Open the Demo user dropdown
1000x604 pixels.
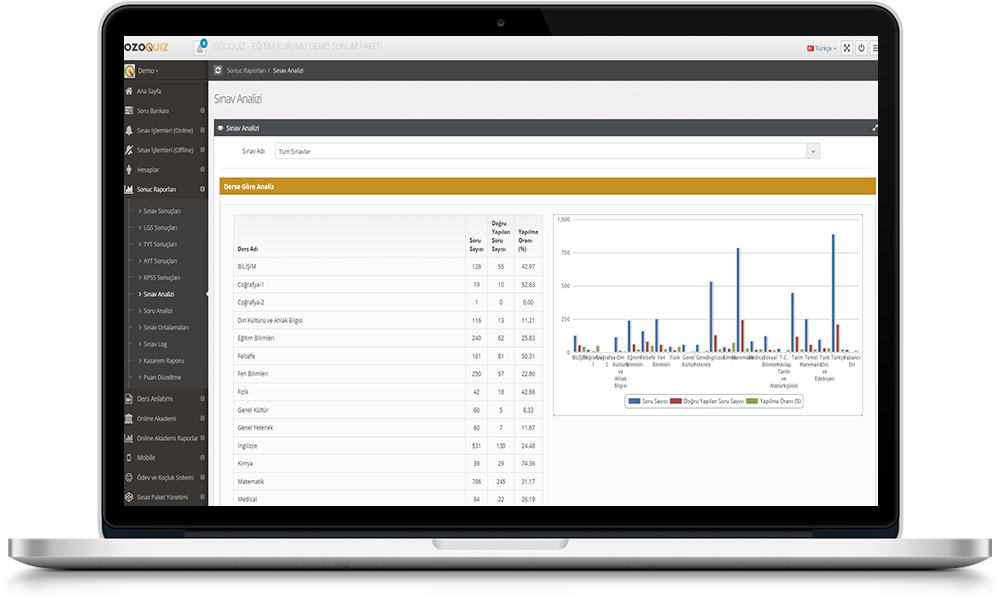click(x=147, y=71)
